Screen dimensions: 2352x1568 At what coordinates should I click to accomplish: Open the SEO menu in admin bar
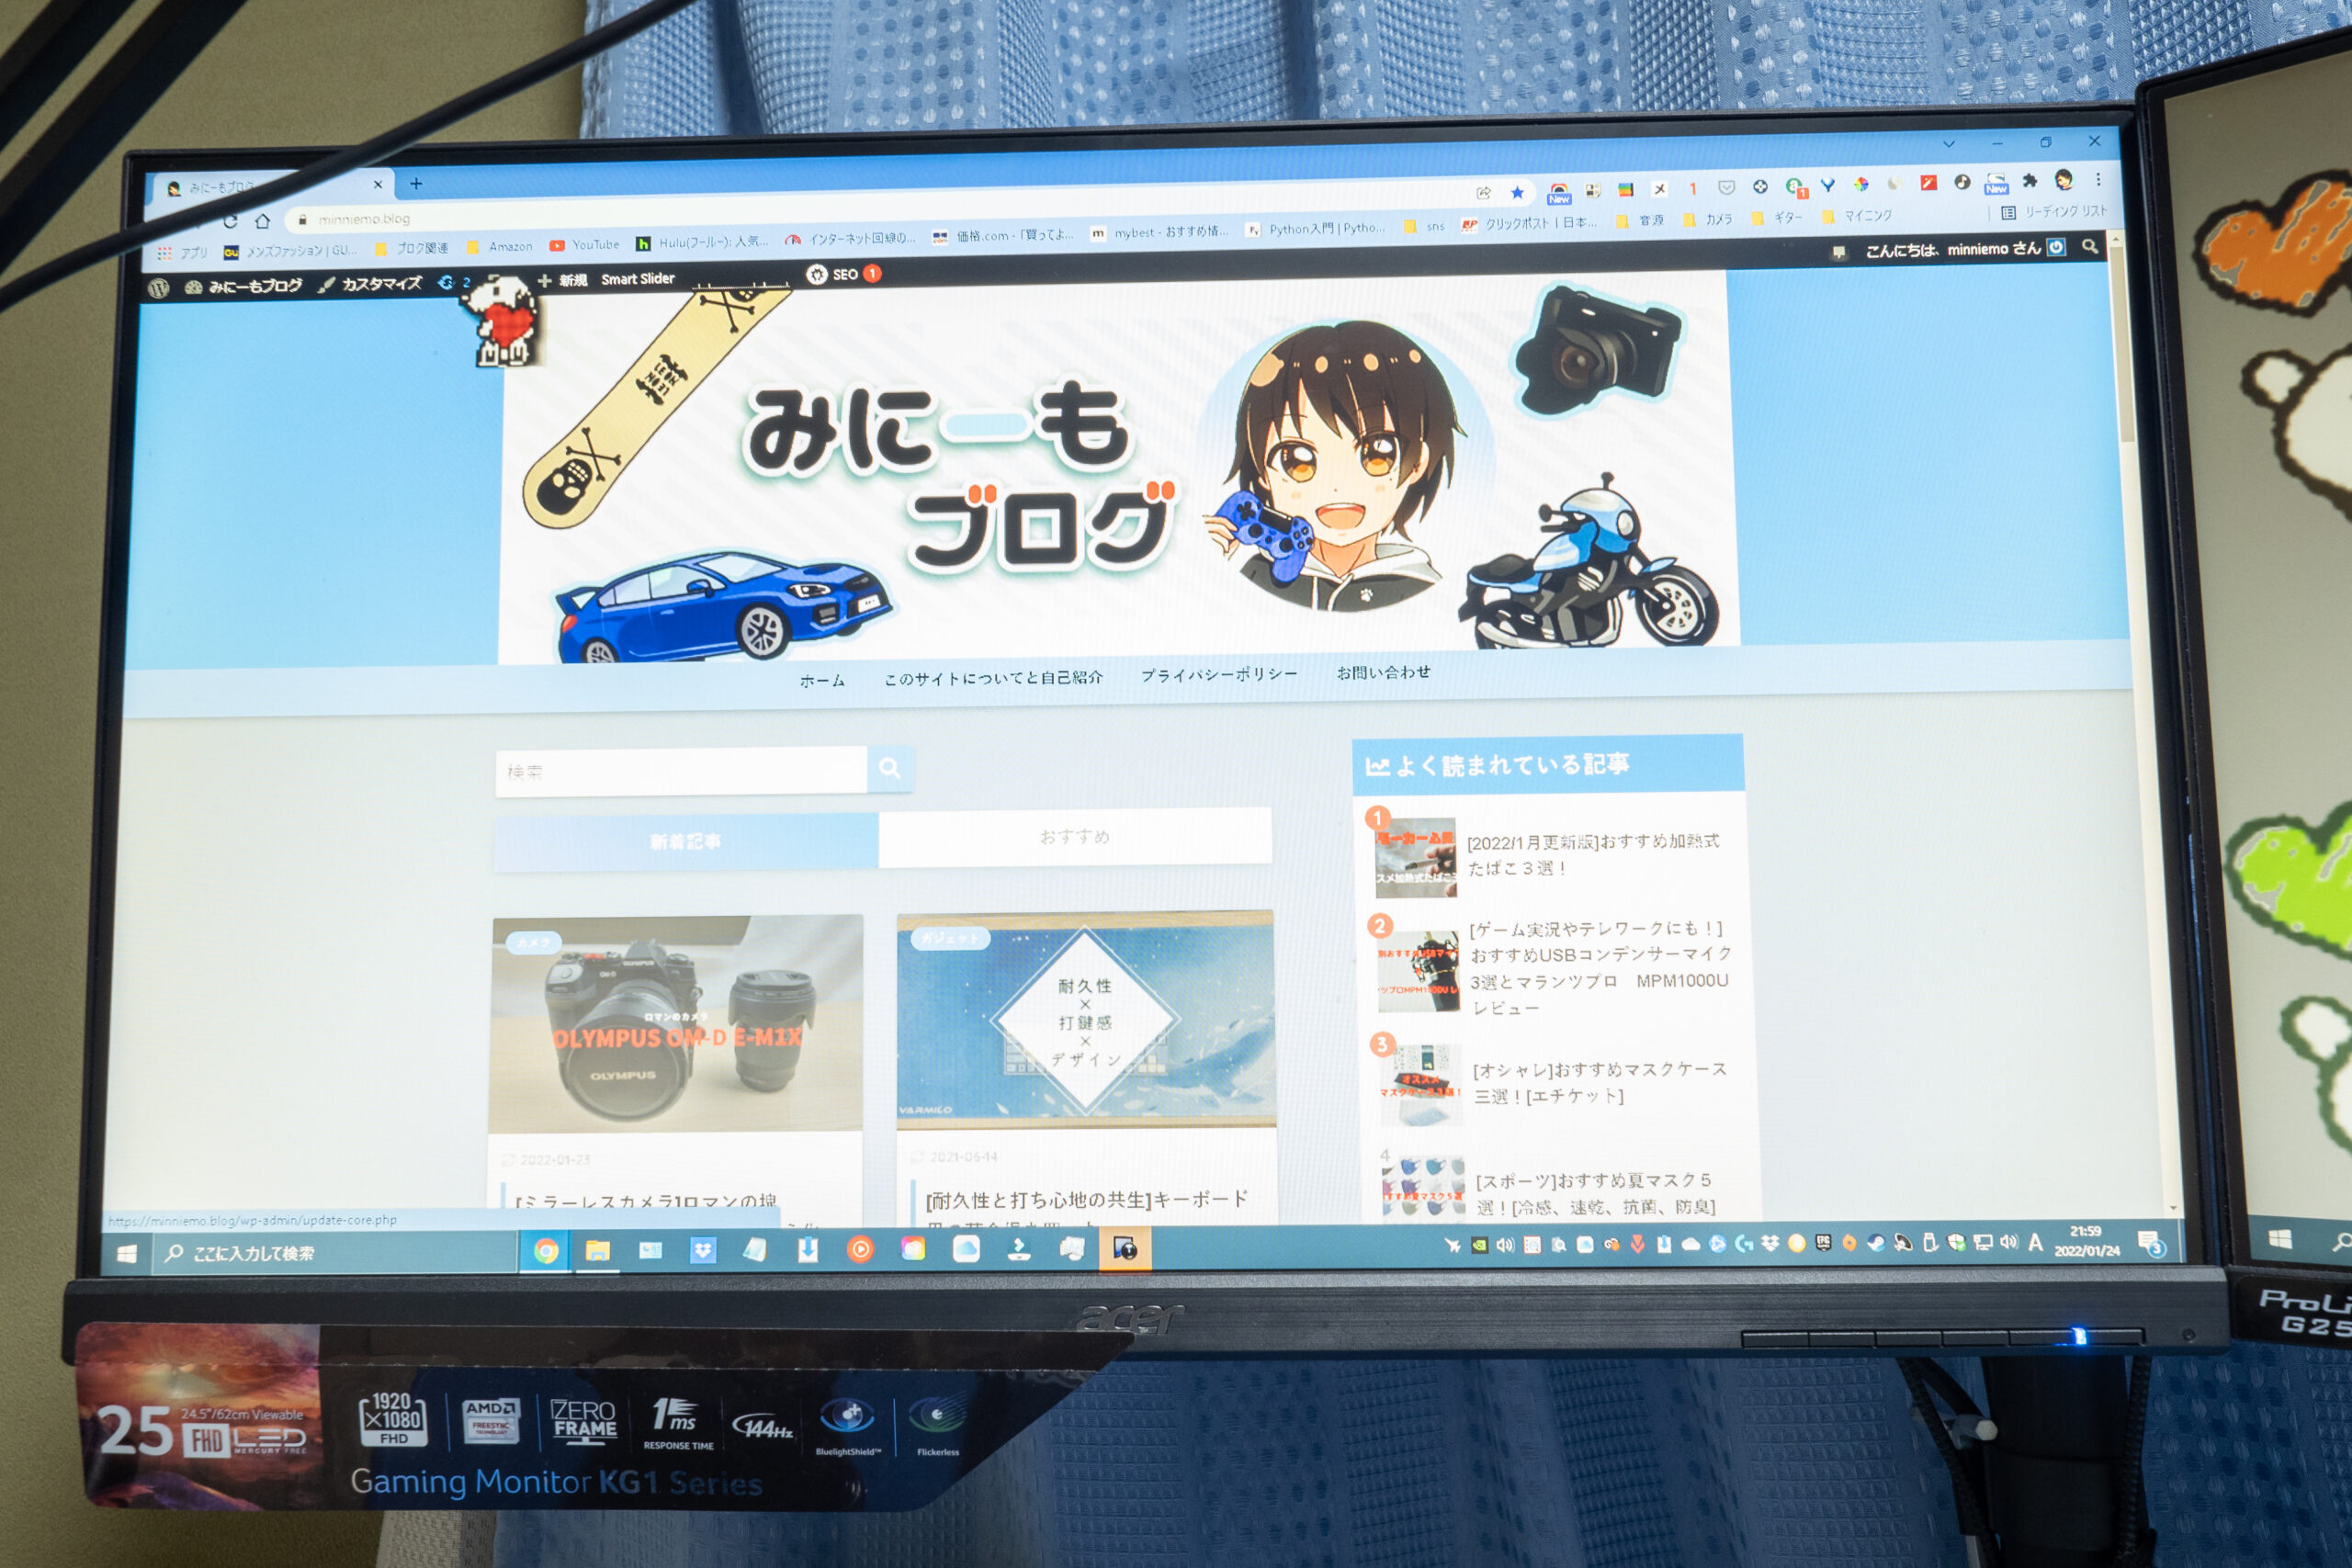point(844,274)
